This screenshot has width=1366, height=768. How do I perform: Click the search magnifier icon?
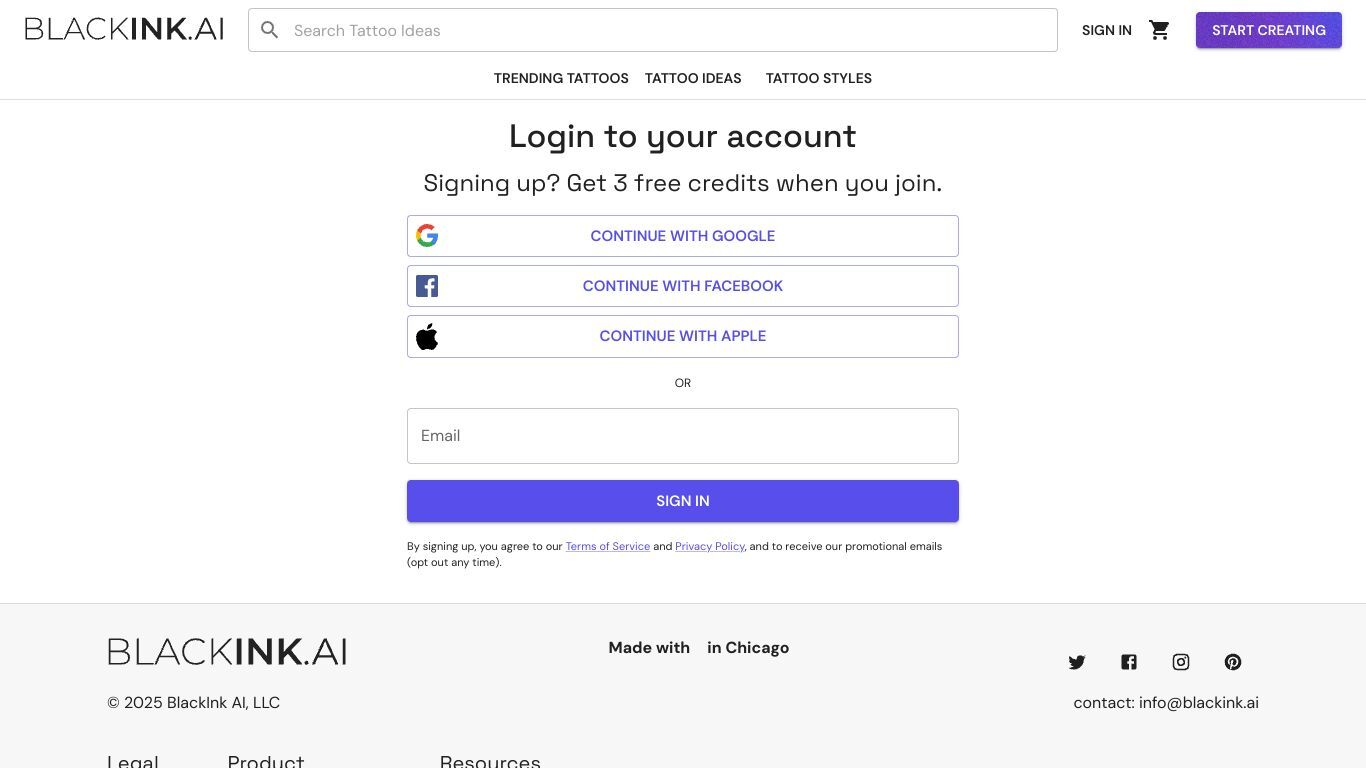270,30
